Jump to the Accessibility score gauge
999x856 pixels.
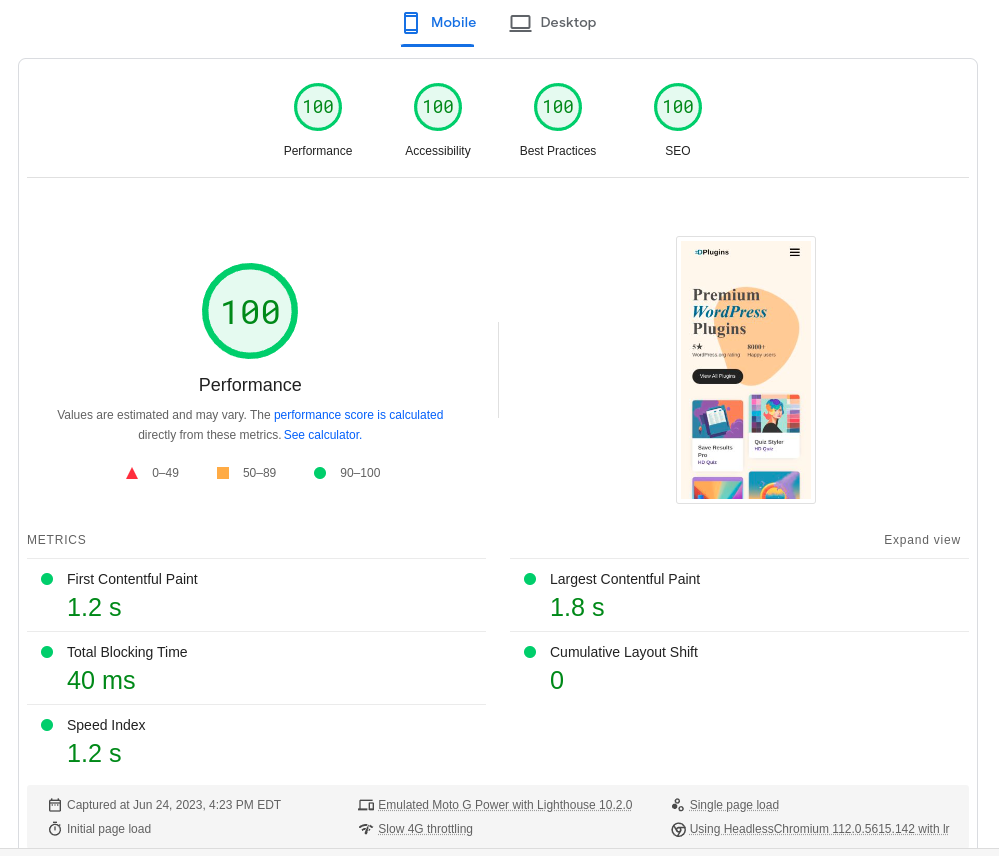pyautogui.click(x=438, y=108)
